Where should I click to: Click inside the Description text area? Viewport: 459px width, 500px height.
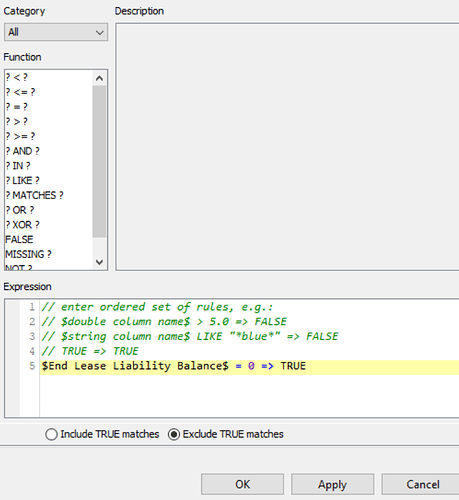click(287, 147)
